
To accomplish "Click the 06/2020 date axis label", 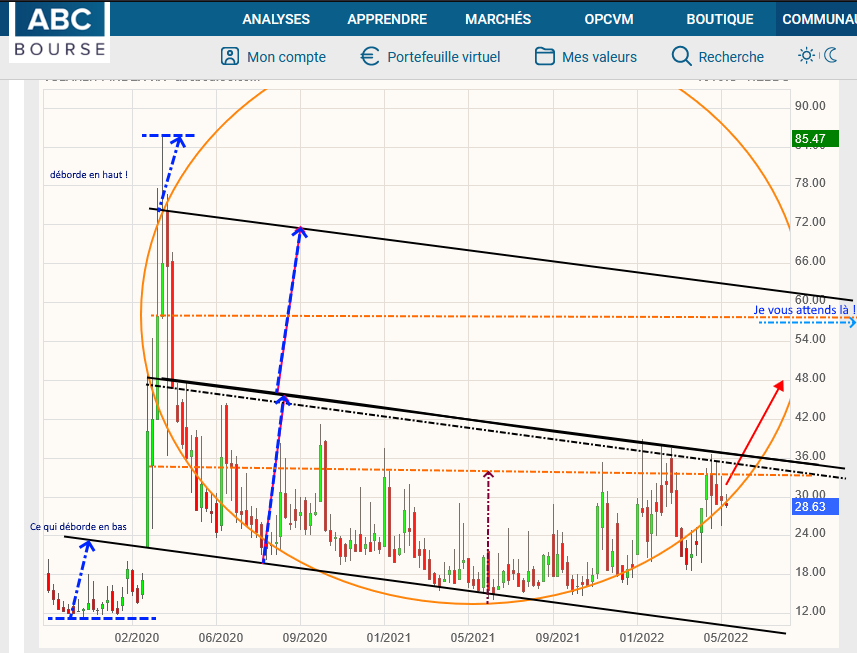I will coord(221,638).
